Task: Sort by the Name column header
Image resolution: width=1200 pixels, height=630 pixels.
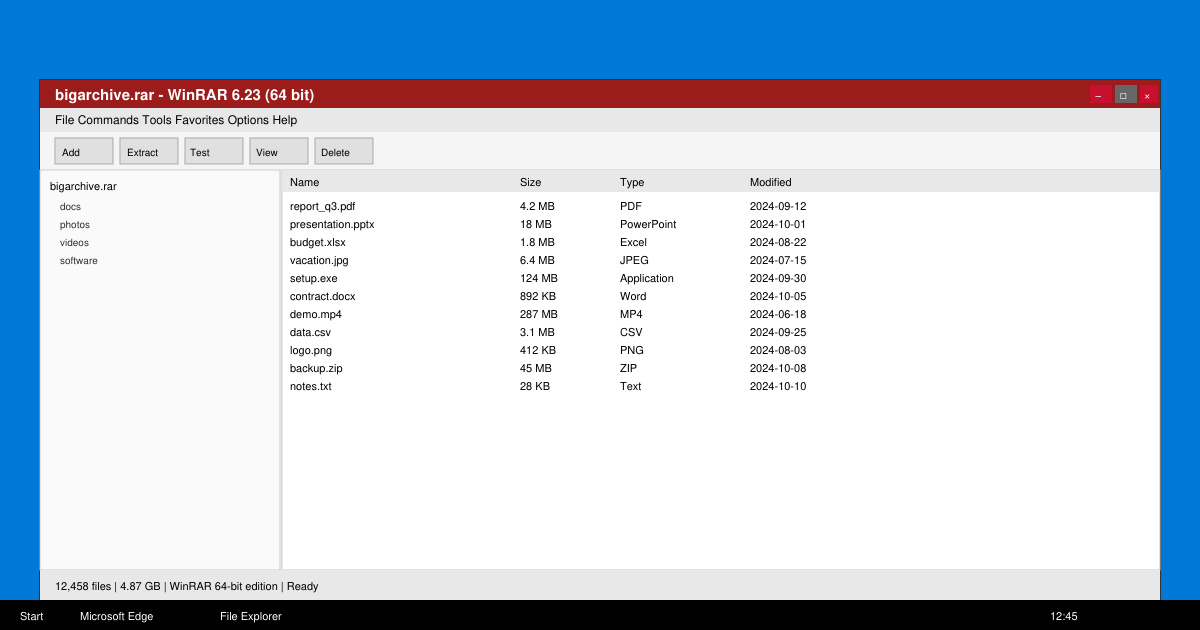Action: point(305,182)
